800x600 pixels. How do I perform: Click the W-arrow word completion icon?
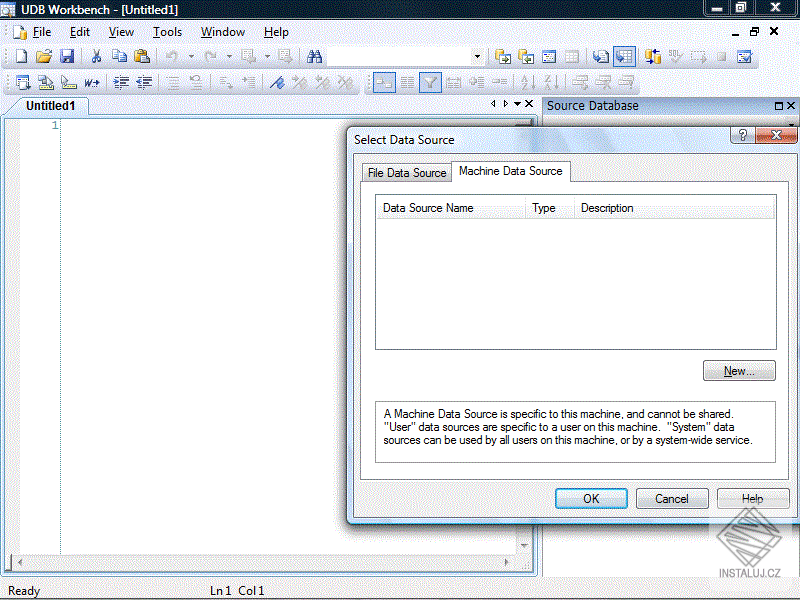click(x=92, y=82)
